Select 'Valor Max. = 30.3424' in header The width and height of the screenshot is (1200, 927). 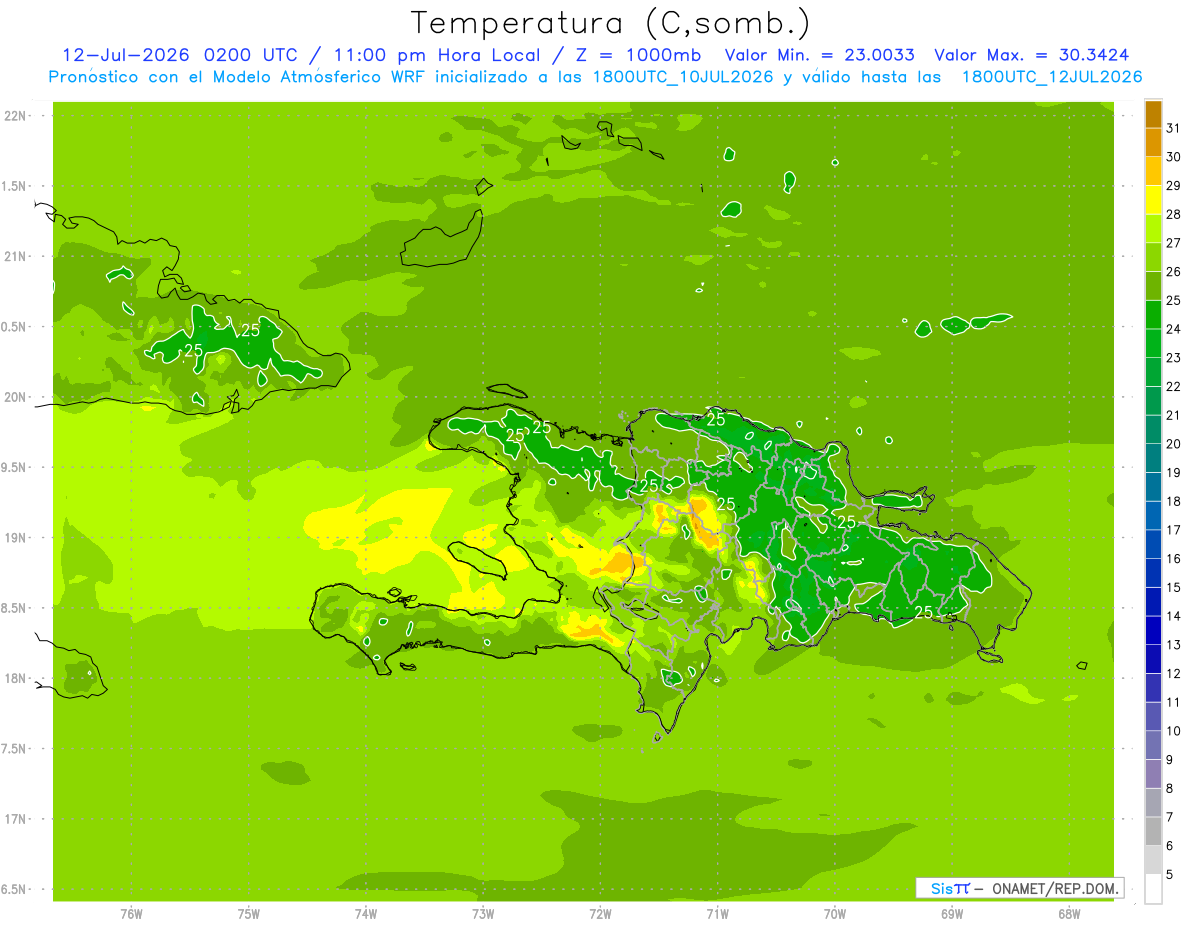1032,55
